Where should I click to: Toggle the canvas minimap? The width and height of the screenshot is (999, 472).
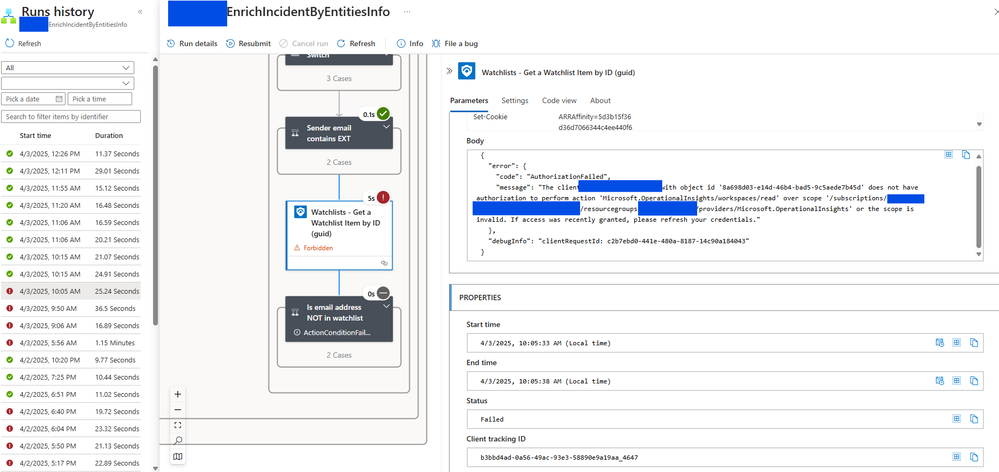[x=178, y=456]
